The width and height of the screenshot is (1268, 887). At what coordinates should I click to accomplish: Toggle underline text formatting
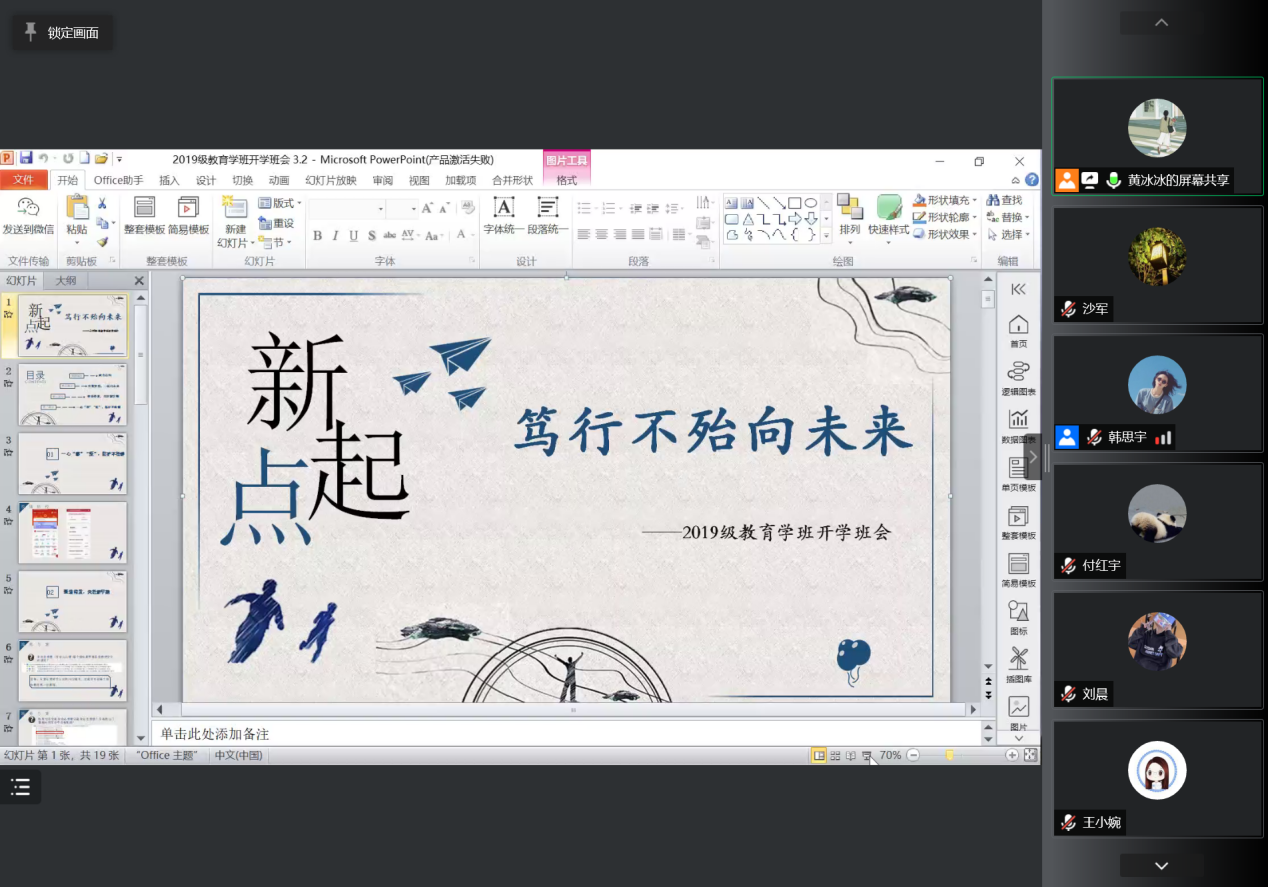coord(353,236)
